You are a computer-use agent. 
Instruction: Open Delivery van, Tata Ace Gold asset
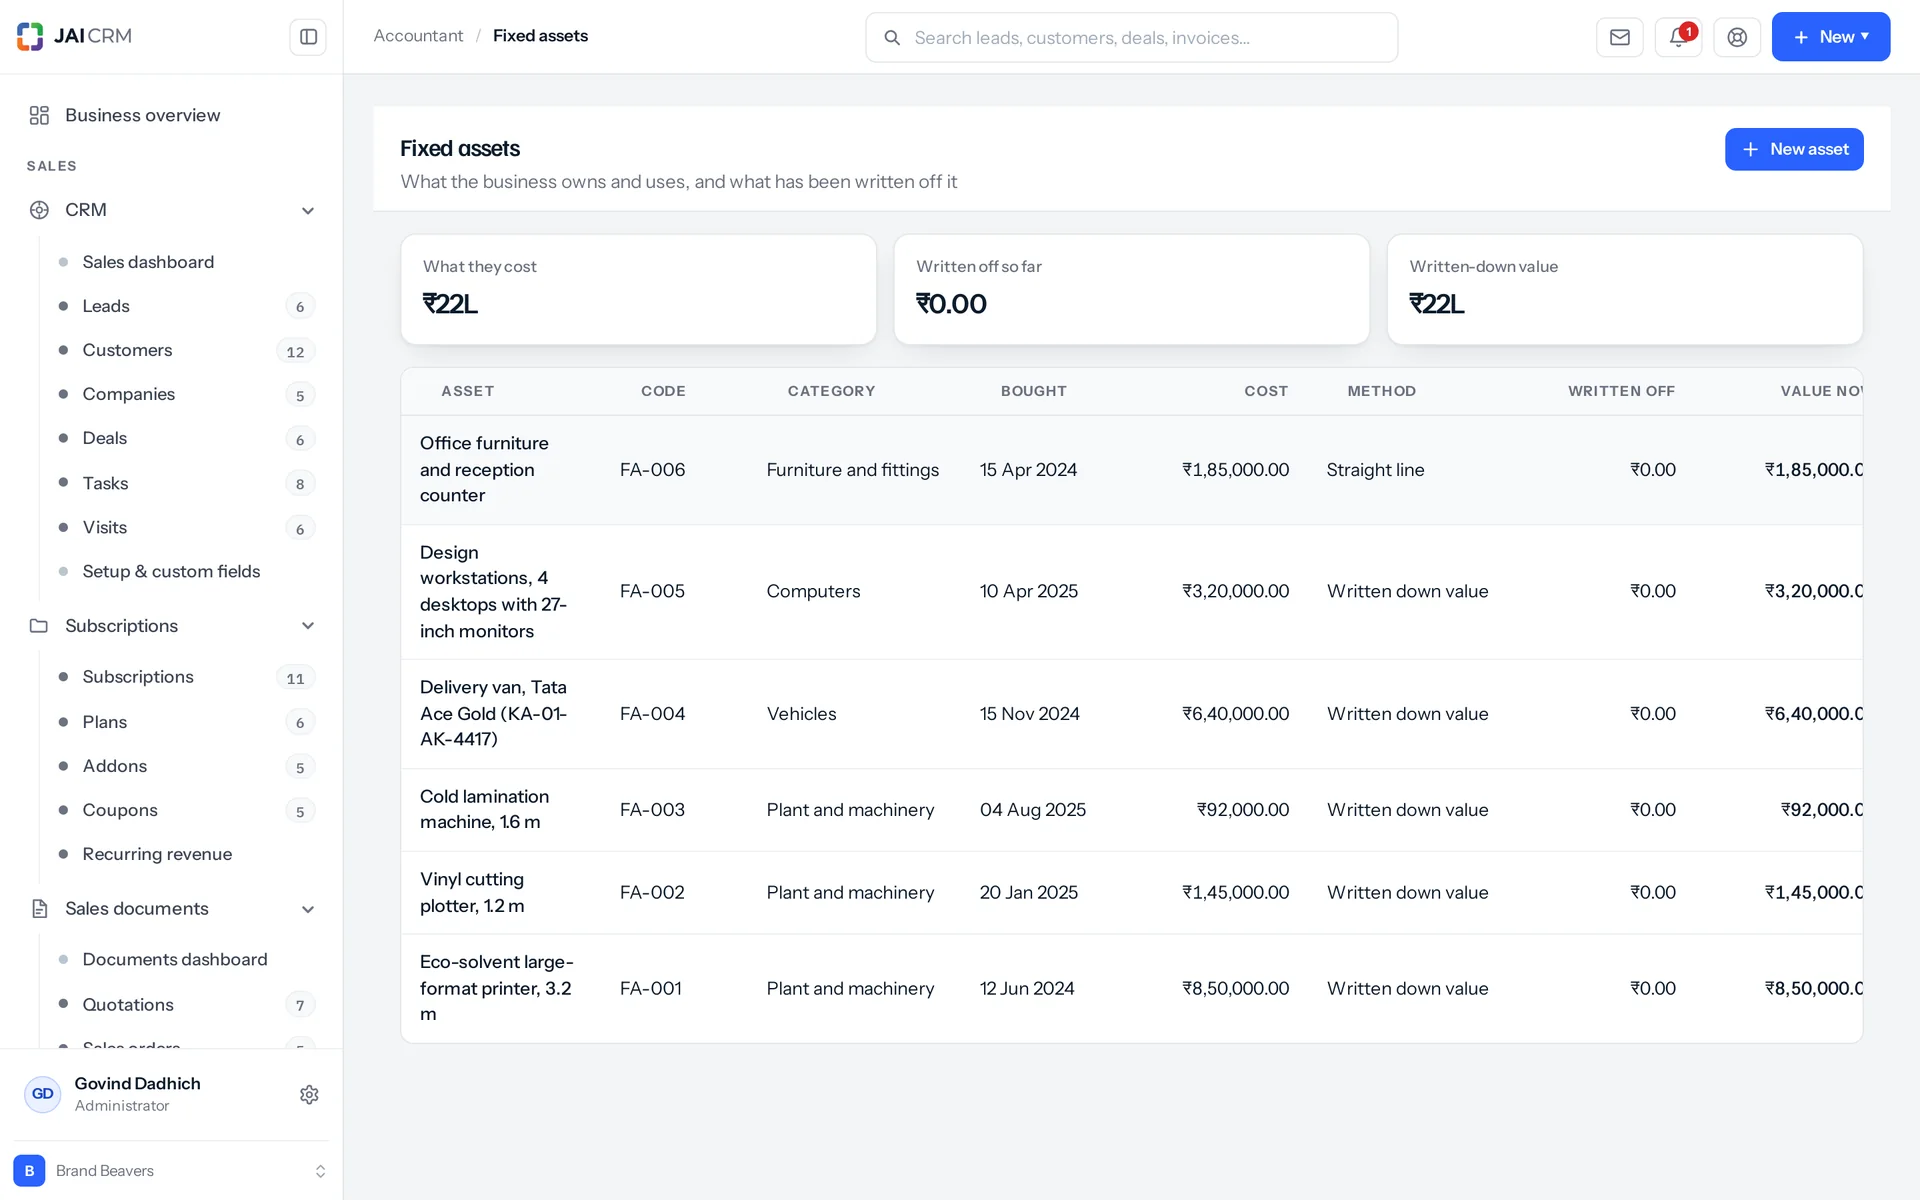[x=493, y=713]
